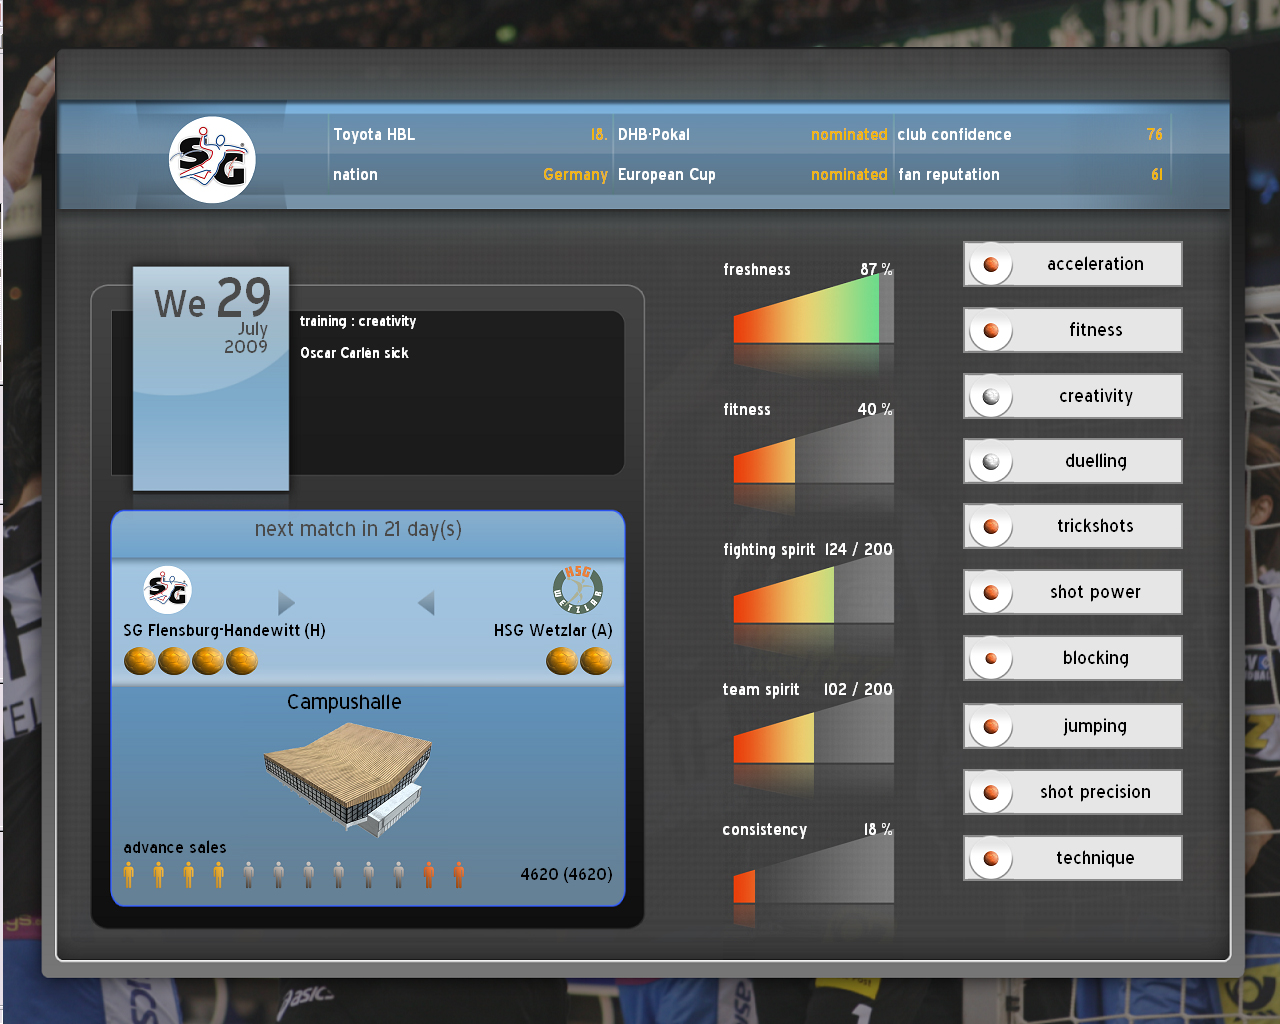Open the Toyota HBL league standing
Screen dimensions: 1280x1024
click(470, 134)
